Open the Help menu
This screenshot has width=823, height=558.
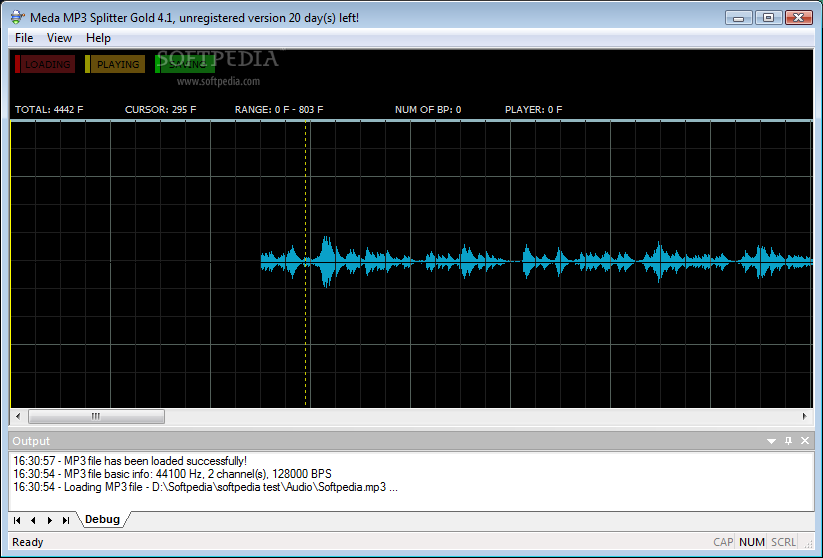[x=98, y=38]
